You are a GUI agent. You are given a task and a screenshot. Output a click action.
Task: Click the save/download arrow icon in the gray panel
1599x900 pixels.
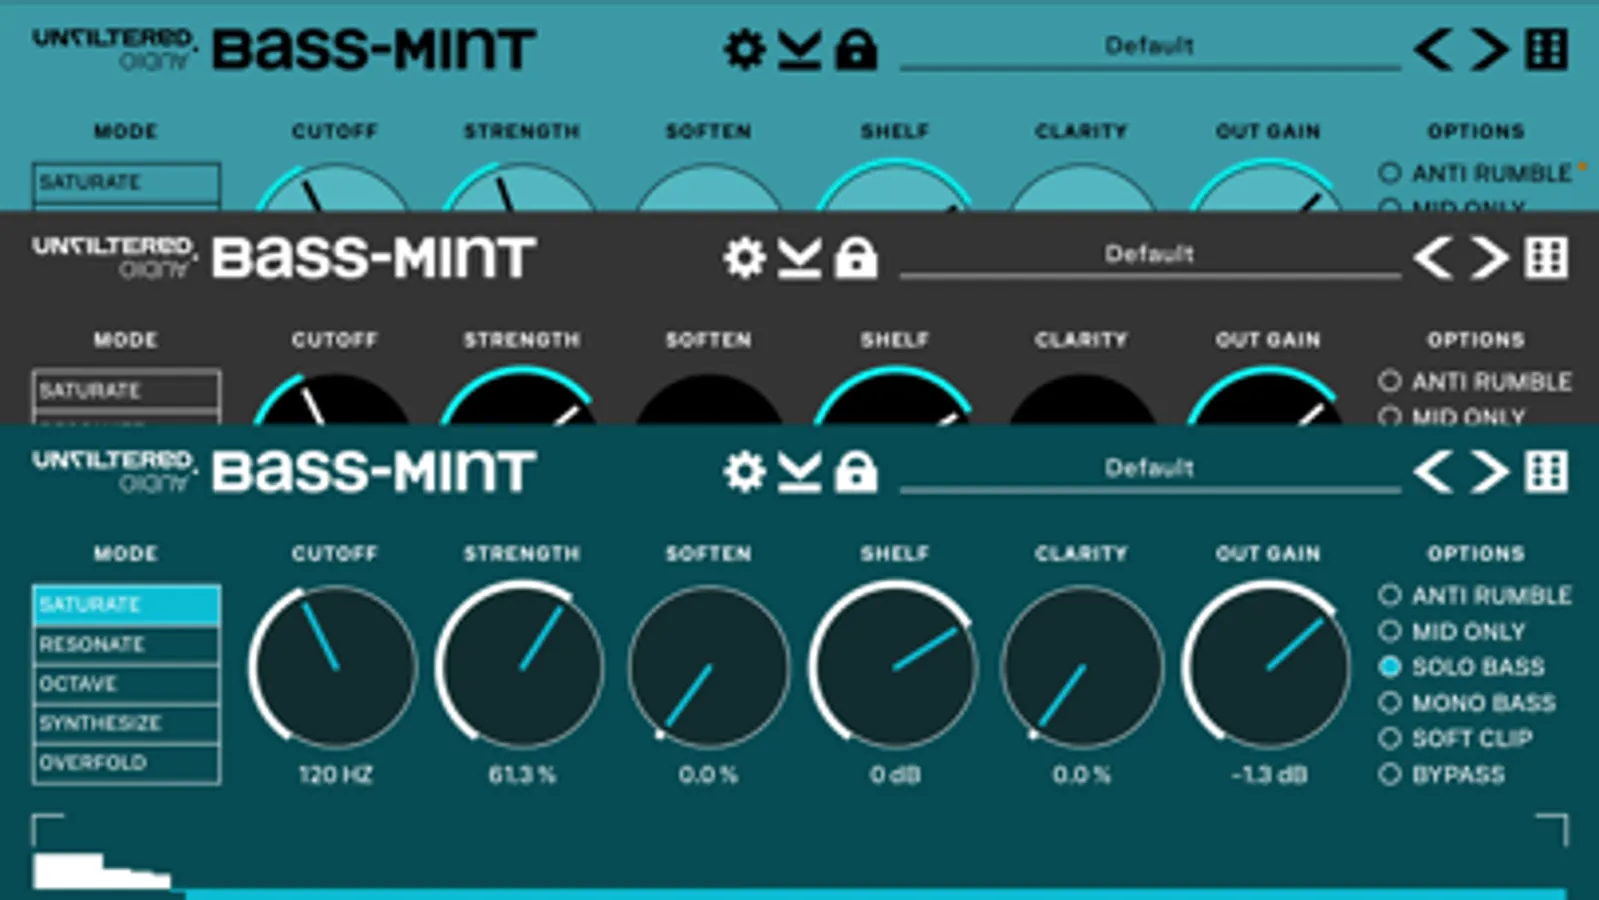point(799,258)
